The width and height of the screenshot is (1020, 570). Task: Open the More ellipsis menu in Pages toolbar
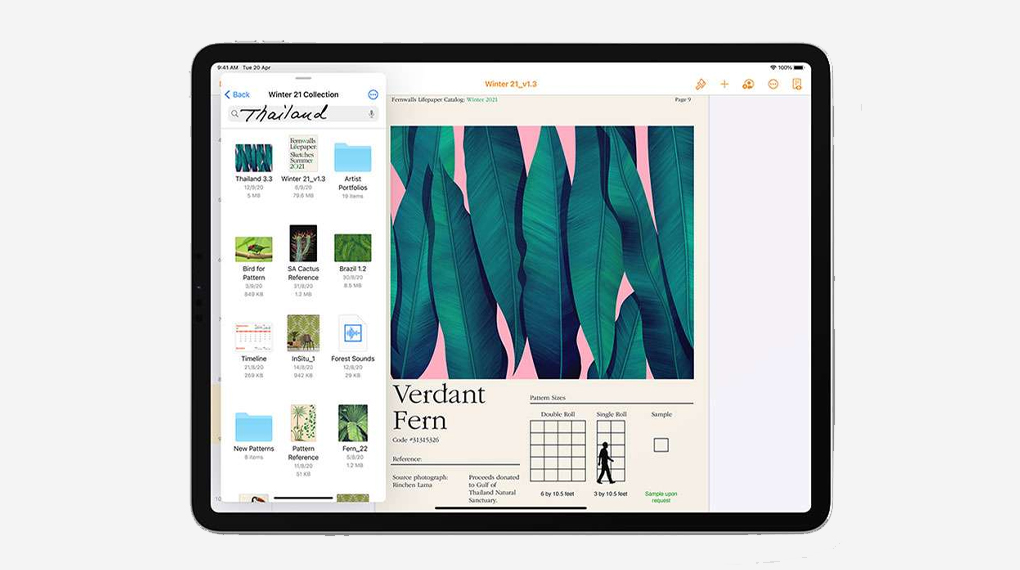773,84
